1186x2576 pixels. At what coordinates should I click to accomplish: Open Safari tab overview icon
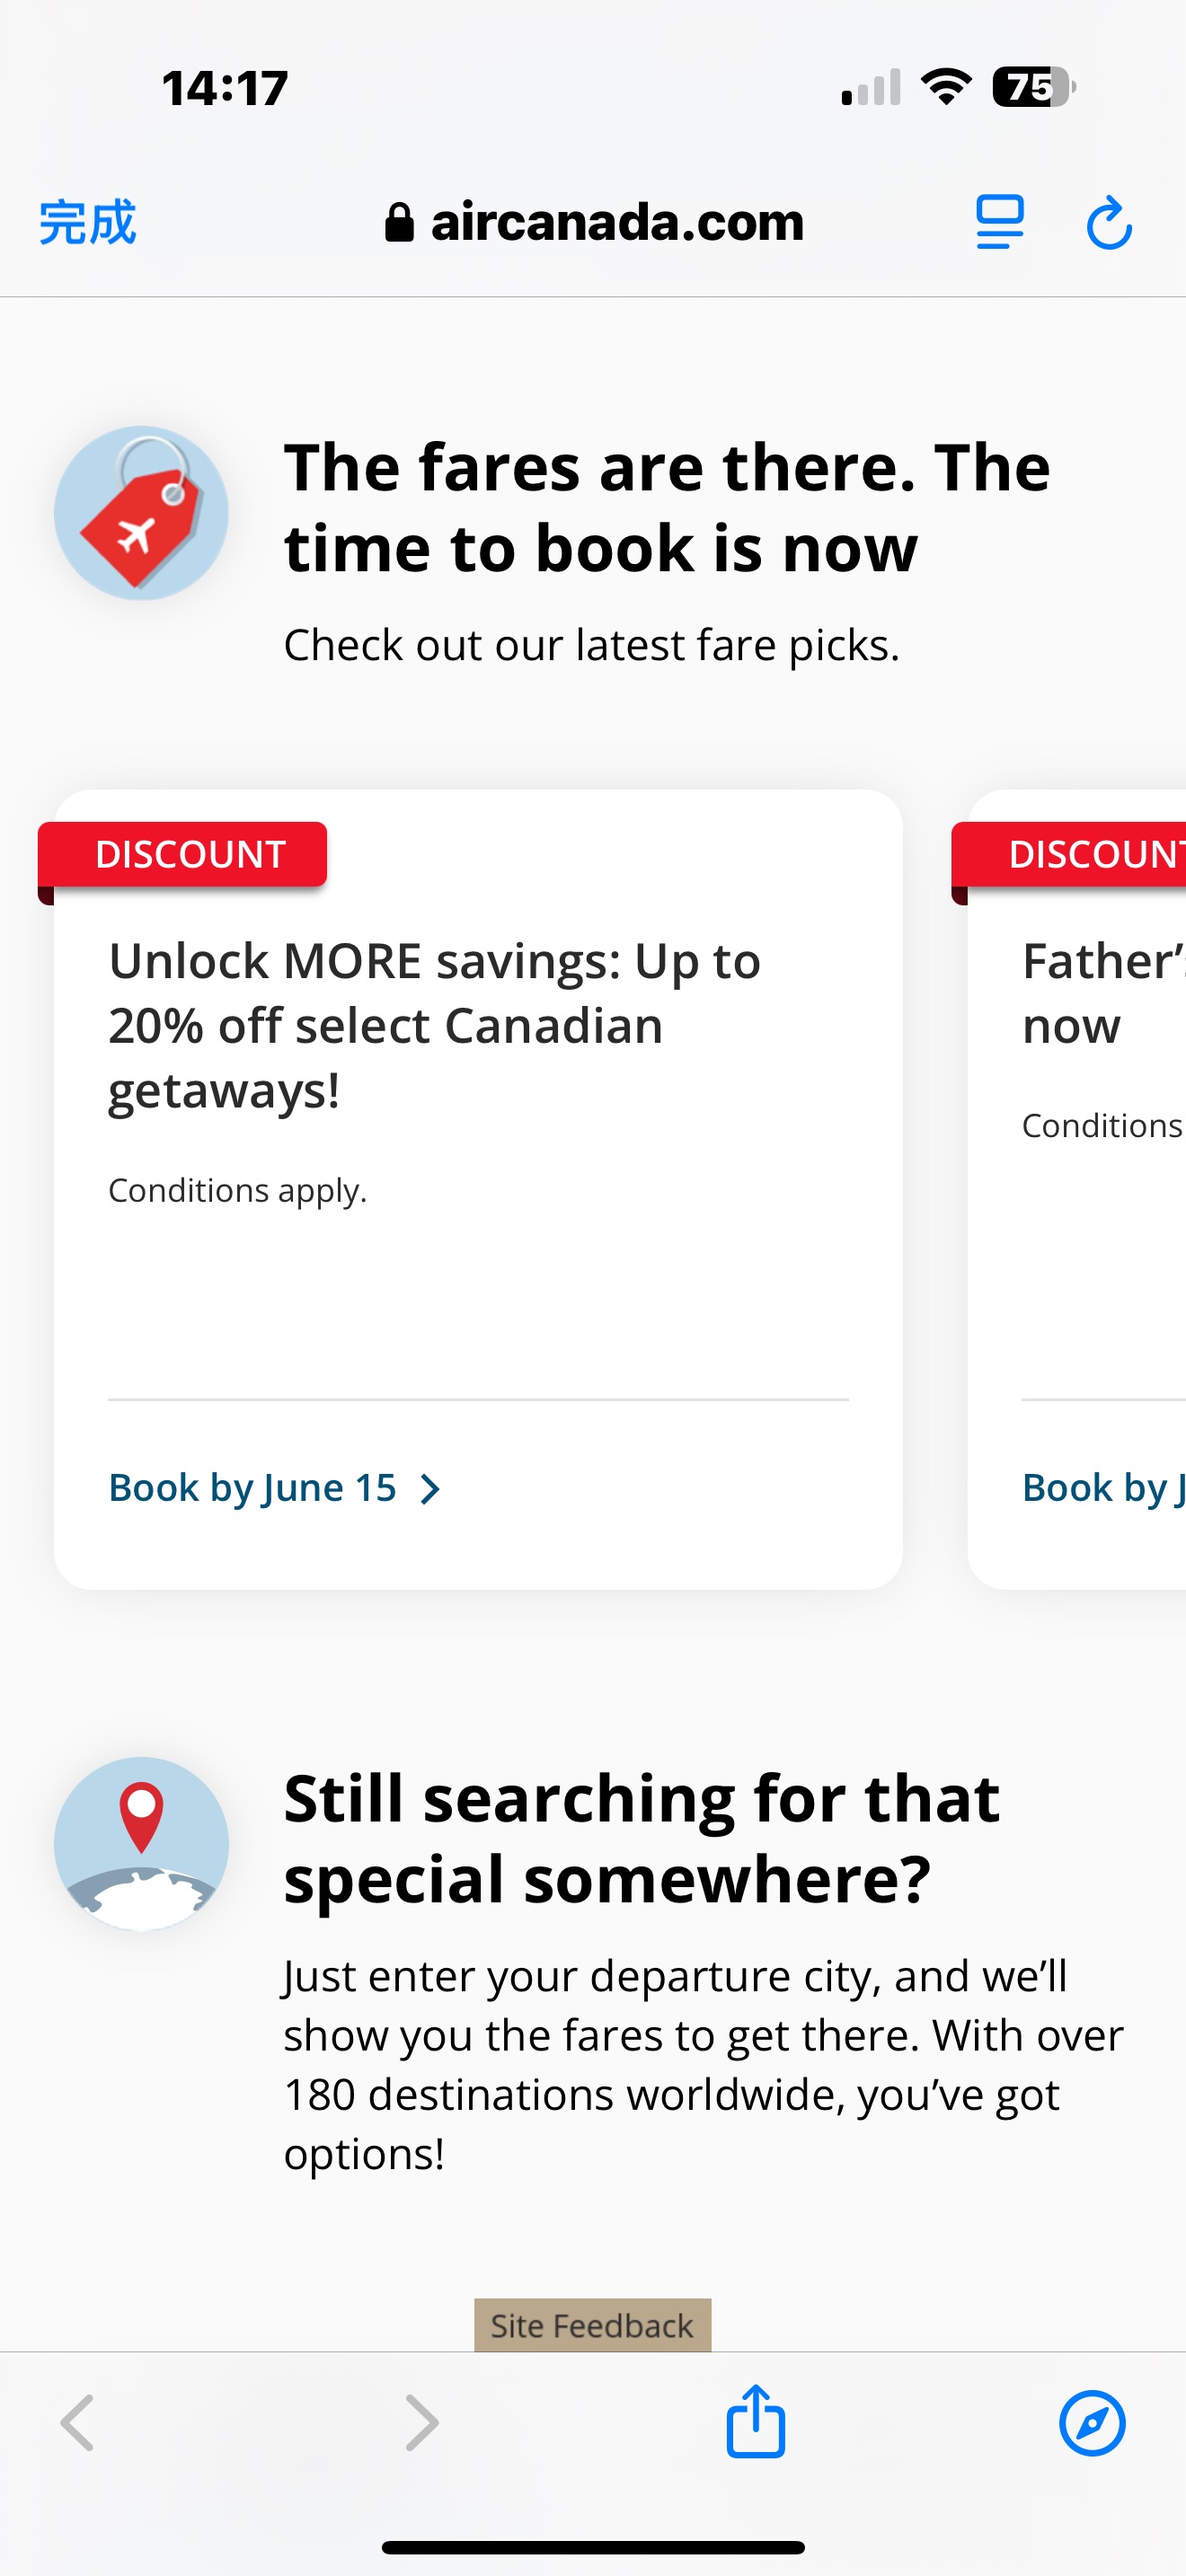(999, 223)
